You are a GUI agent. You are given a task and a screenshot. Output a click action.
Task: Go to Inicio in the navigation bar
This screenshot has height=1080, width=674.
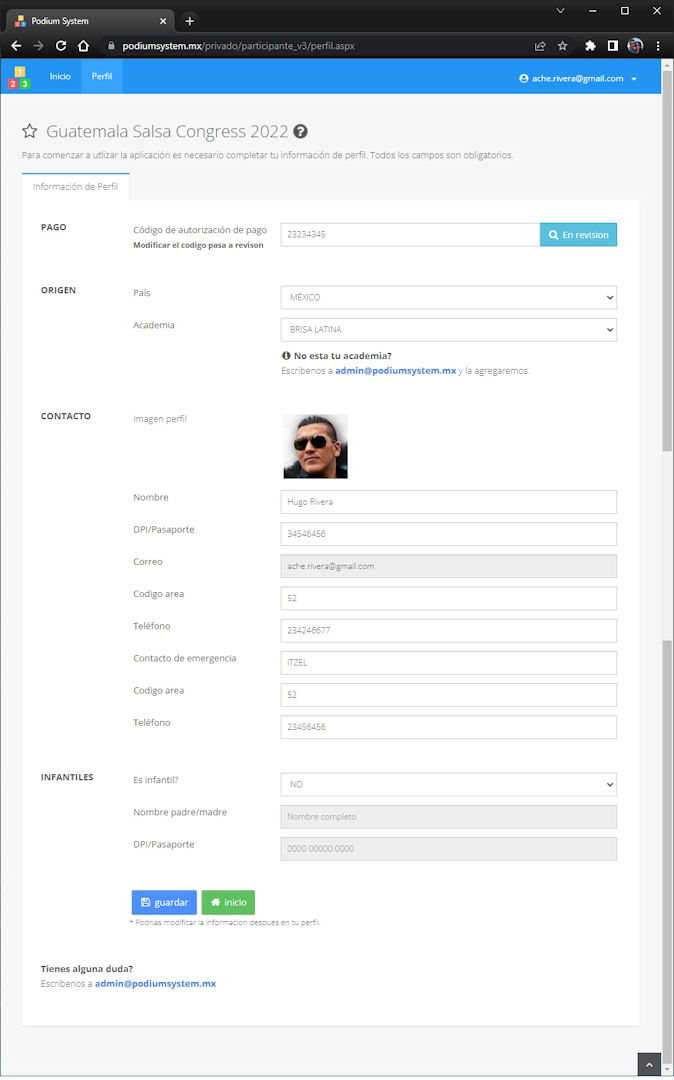[x=60, y=77]
